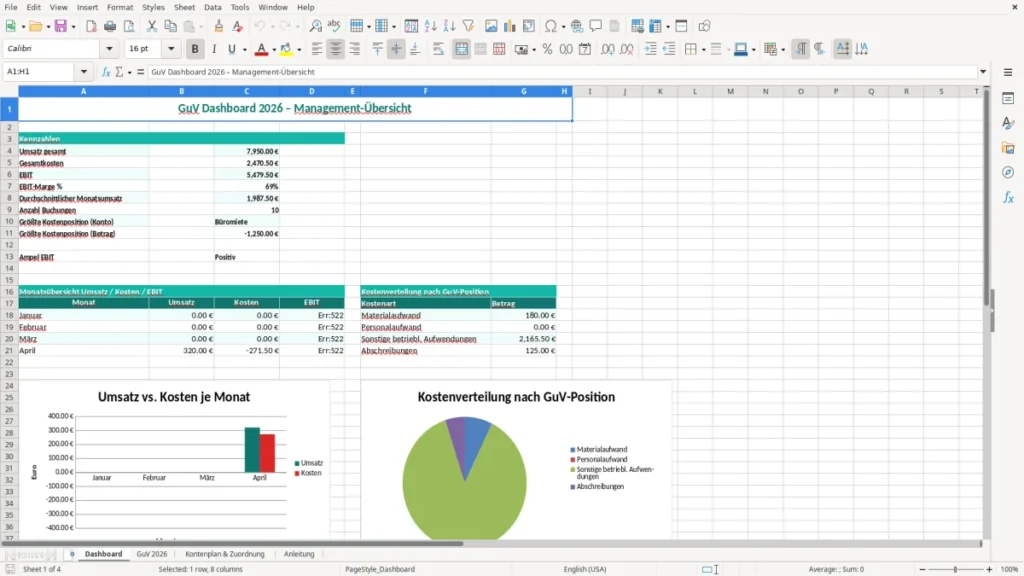Image resolution: width=1024 pixels, height=576 pixels.
Task: Toggle Align Left
Action: [x=317, y=49]
